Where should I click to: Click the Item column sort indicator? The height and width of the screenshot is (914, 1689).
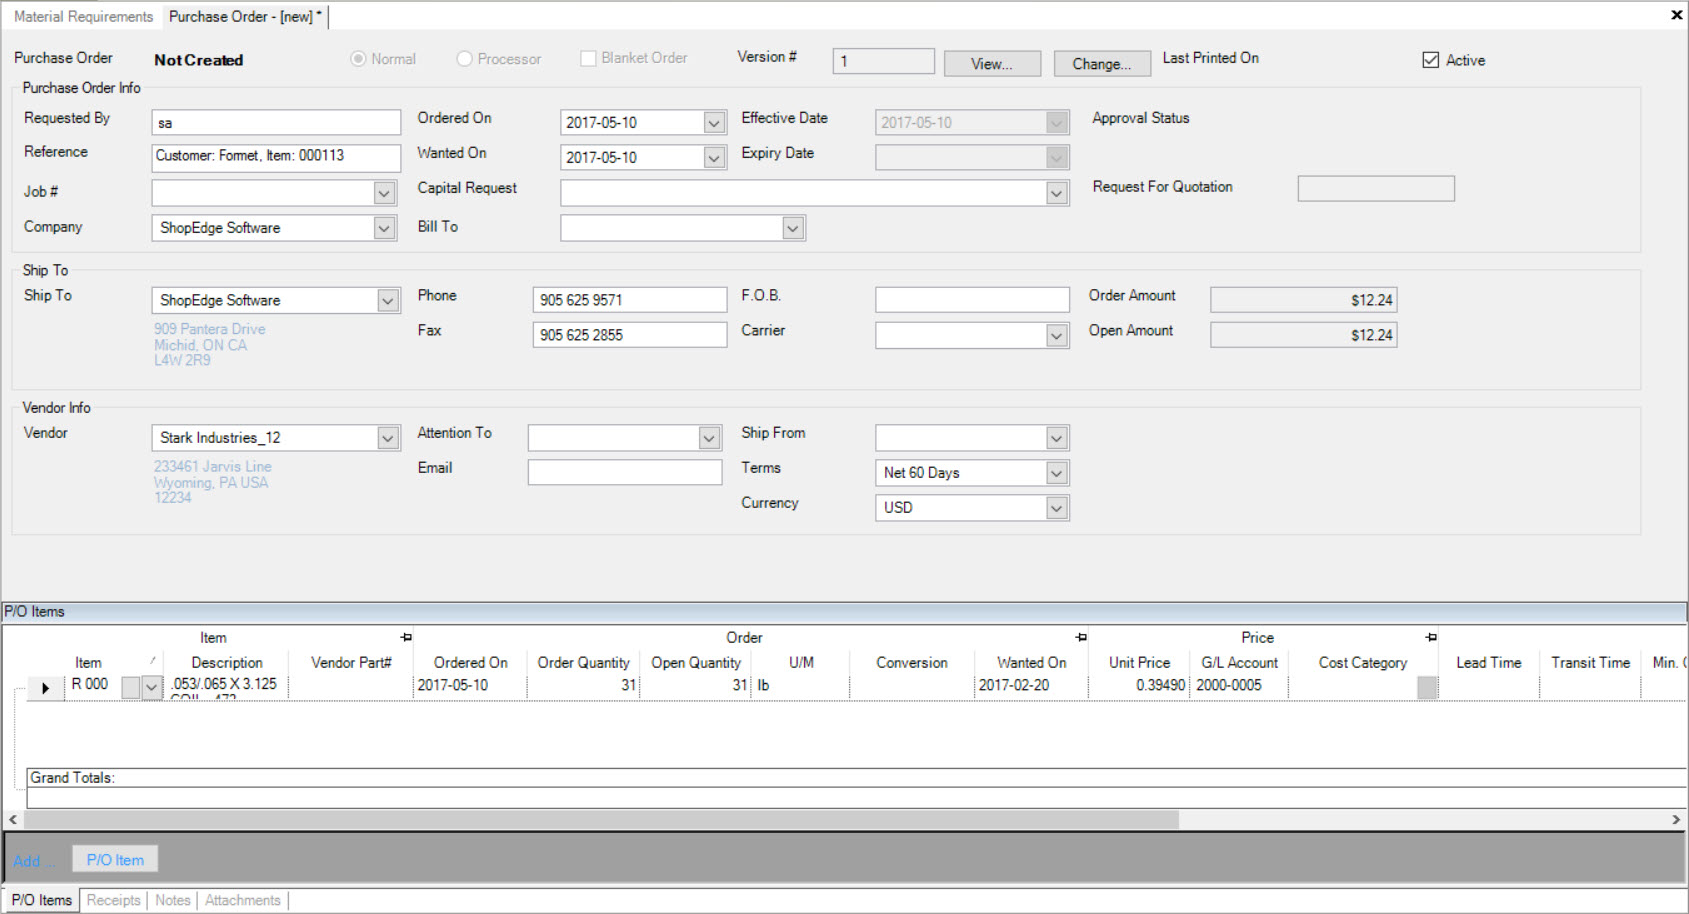[152, 660]
